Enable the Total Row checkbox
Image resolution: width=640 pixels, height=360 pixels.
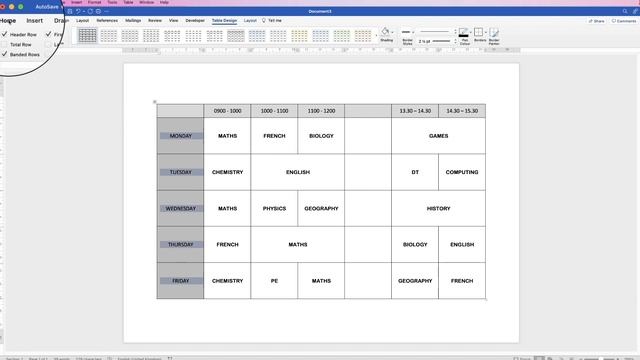coord(5,44)
